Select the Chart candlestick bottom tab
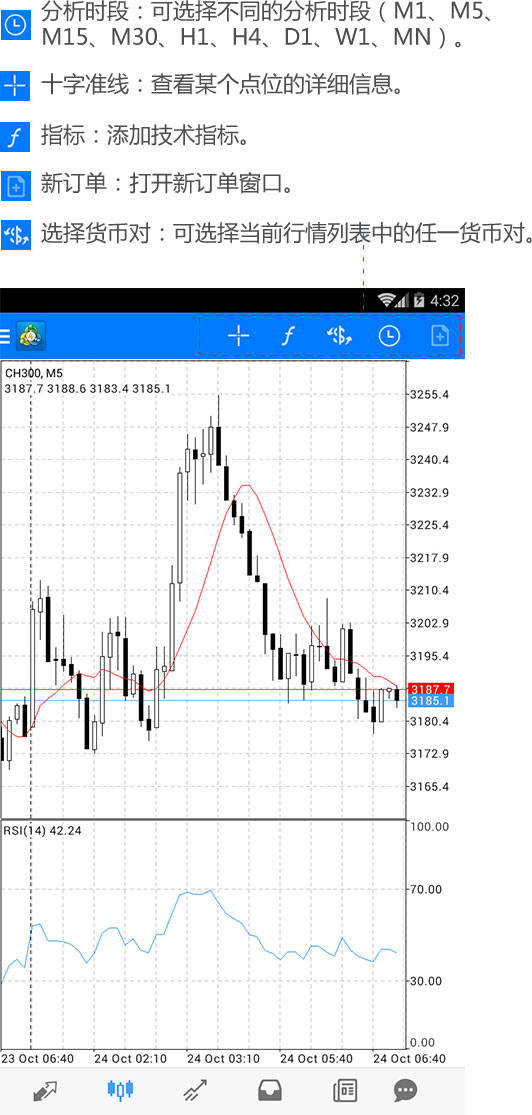Image resolution: width=532 pixels, height=1115 pixels. pyautogui.click(x=120, y=1089)
